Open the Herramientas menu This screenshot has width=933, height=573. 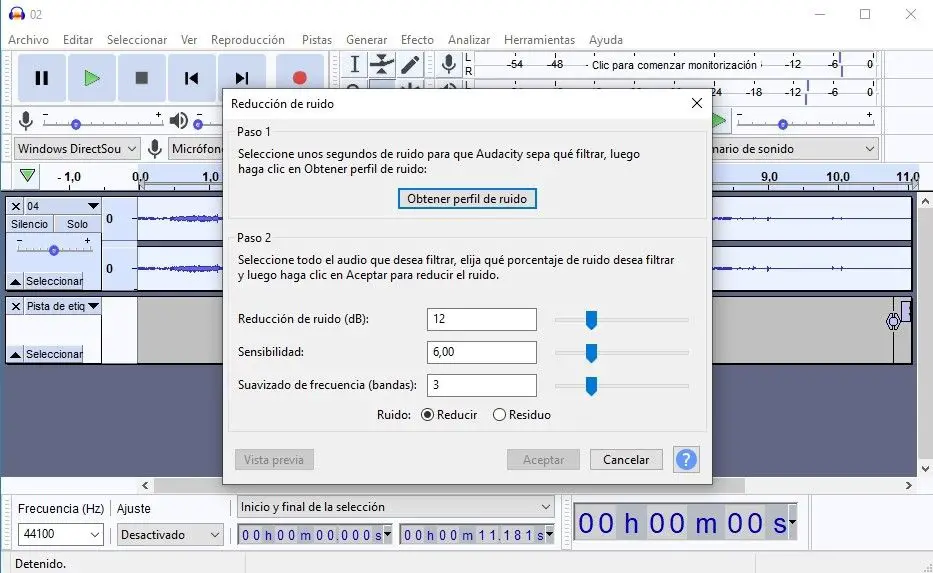pyautogui.click(x=539, y=40)
